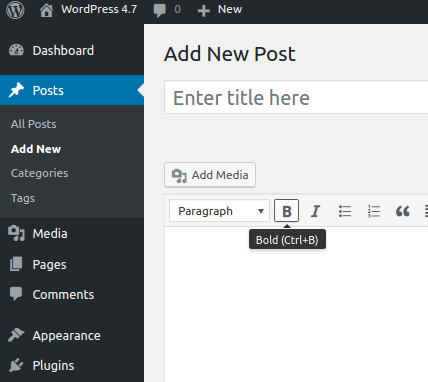Focus the Enter title here field
This screenshot has width=428, height=382.
pyautogui.click(x=296, y=97)
